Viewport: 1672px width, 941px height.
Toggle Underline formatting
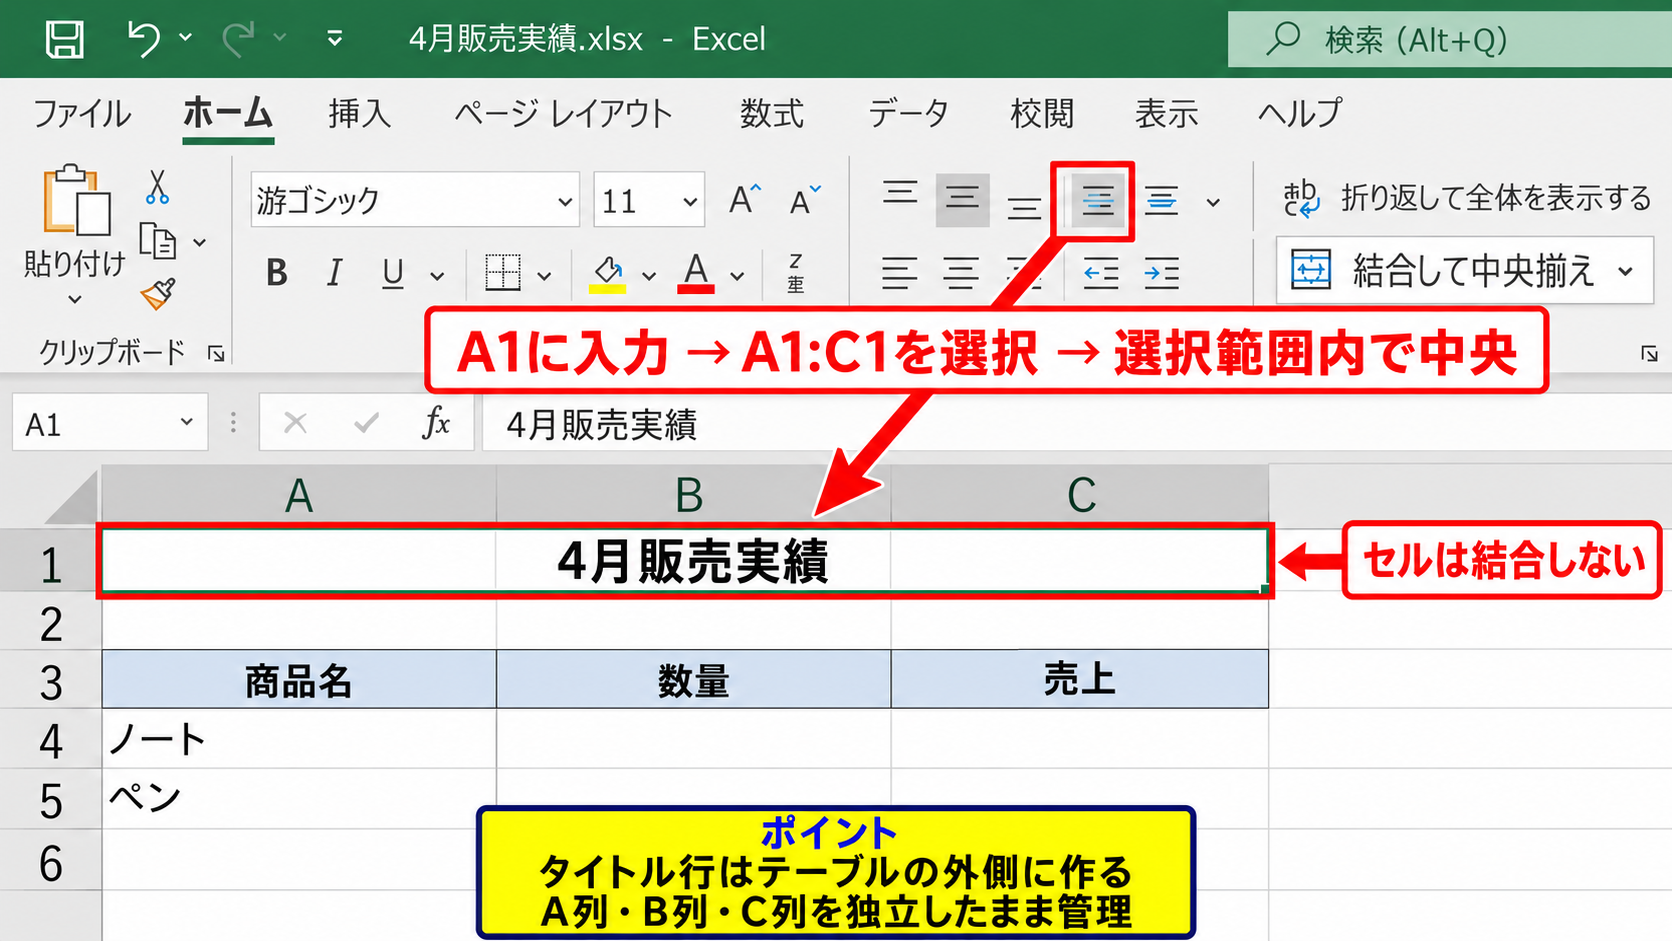(x=393, y=273)
